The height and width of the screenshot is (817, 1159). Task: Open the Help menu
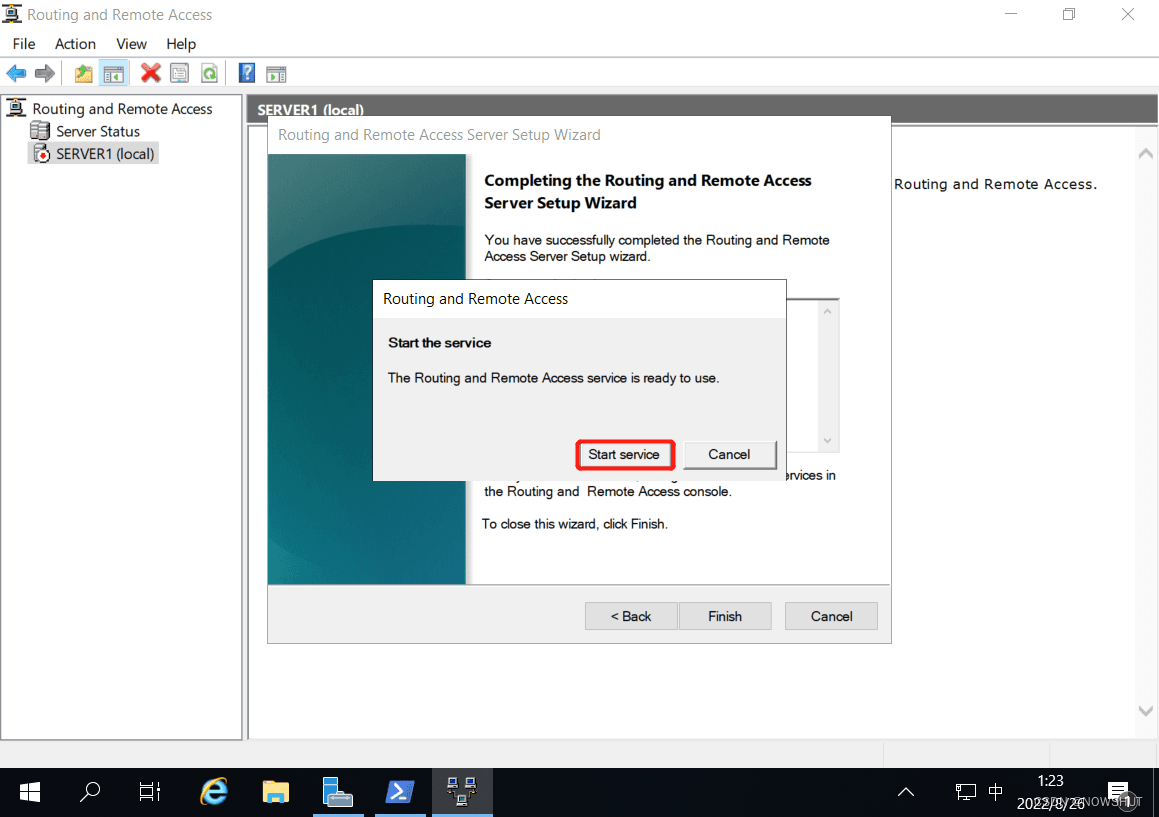[x=181, y=44]
